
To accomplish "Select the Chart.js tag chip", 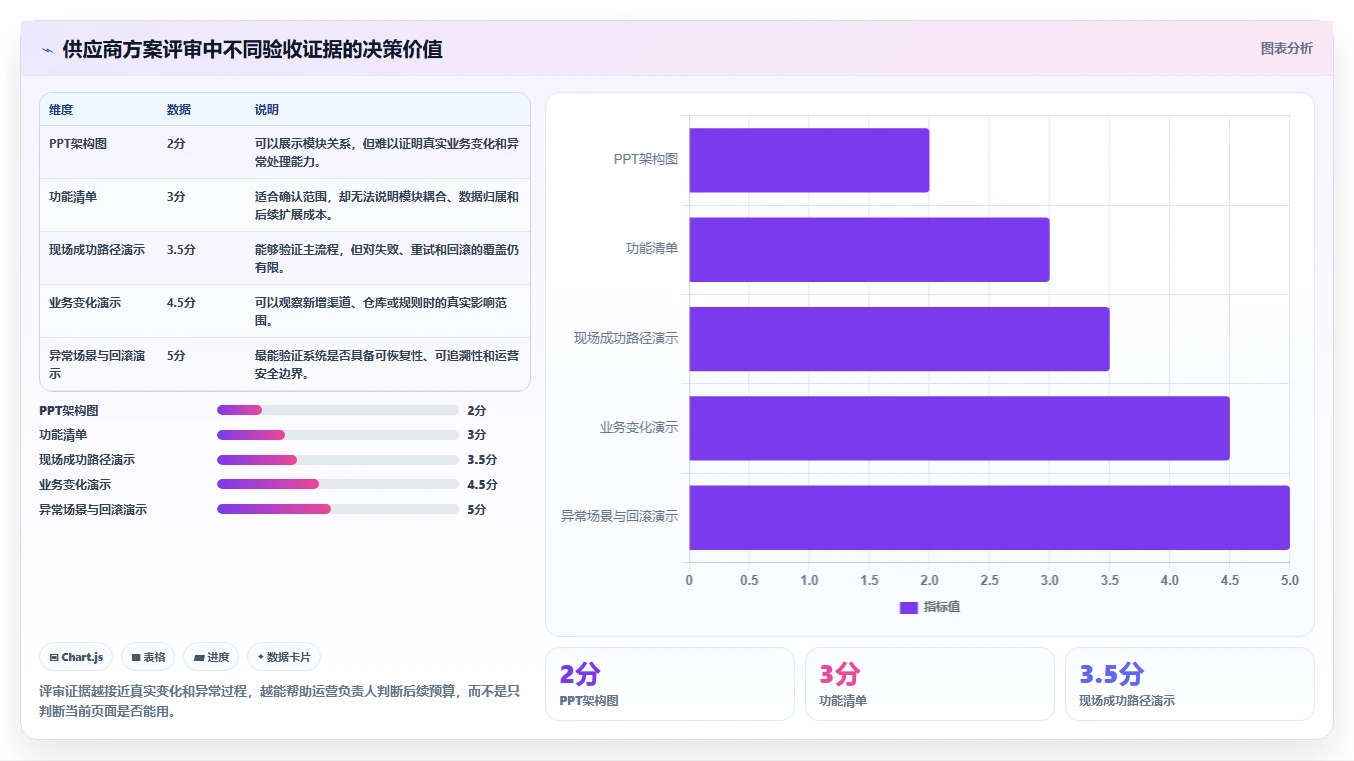I will (77, 657).
